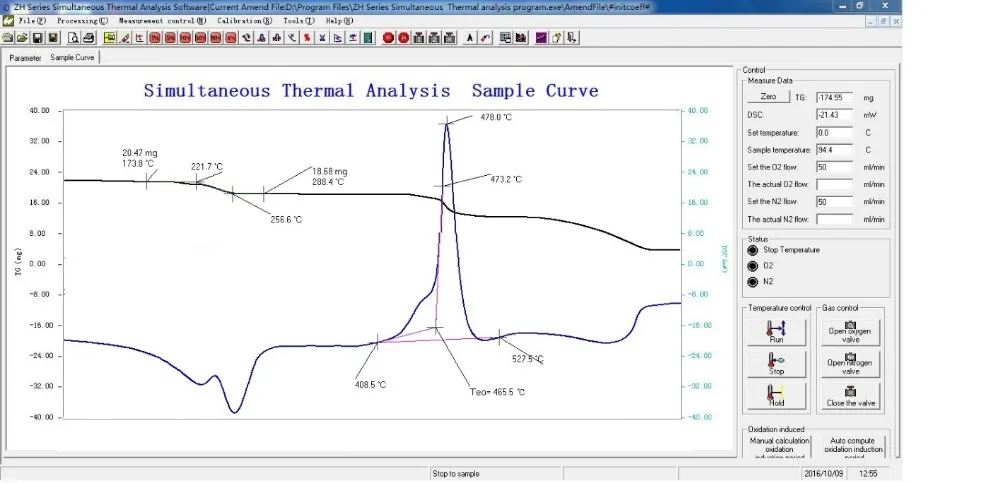Click the green book toolbar icon
Screen dimensions: 1000x483
(x=368, y=38)
